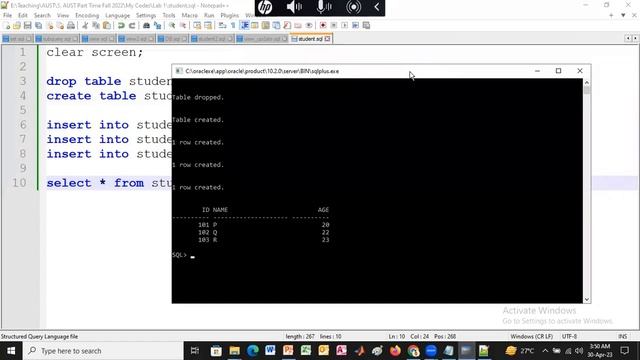Open Find with the binoculars icon
The width and height of the screenshot is (640, 360).
146,25
